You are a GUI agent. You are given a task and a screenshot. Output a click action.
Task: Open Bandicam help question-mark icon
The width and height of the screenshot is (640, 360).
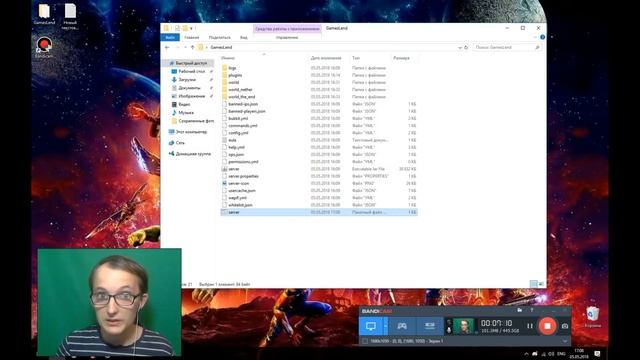(532, 311)
